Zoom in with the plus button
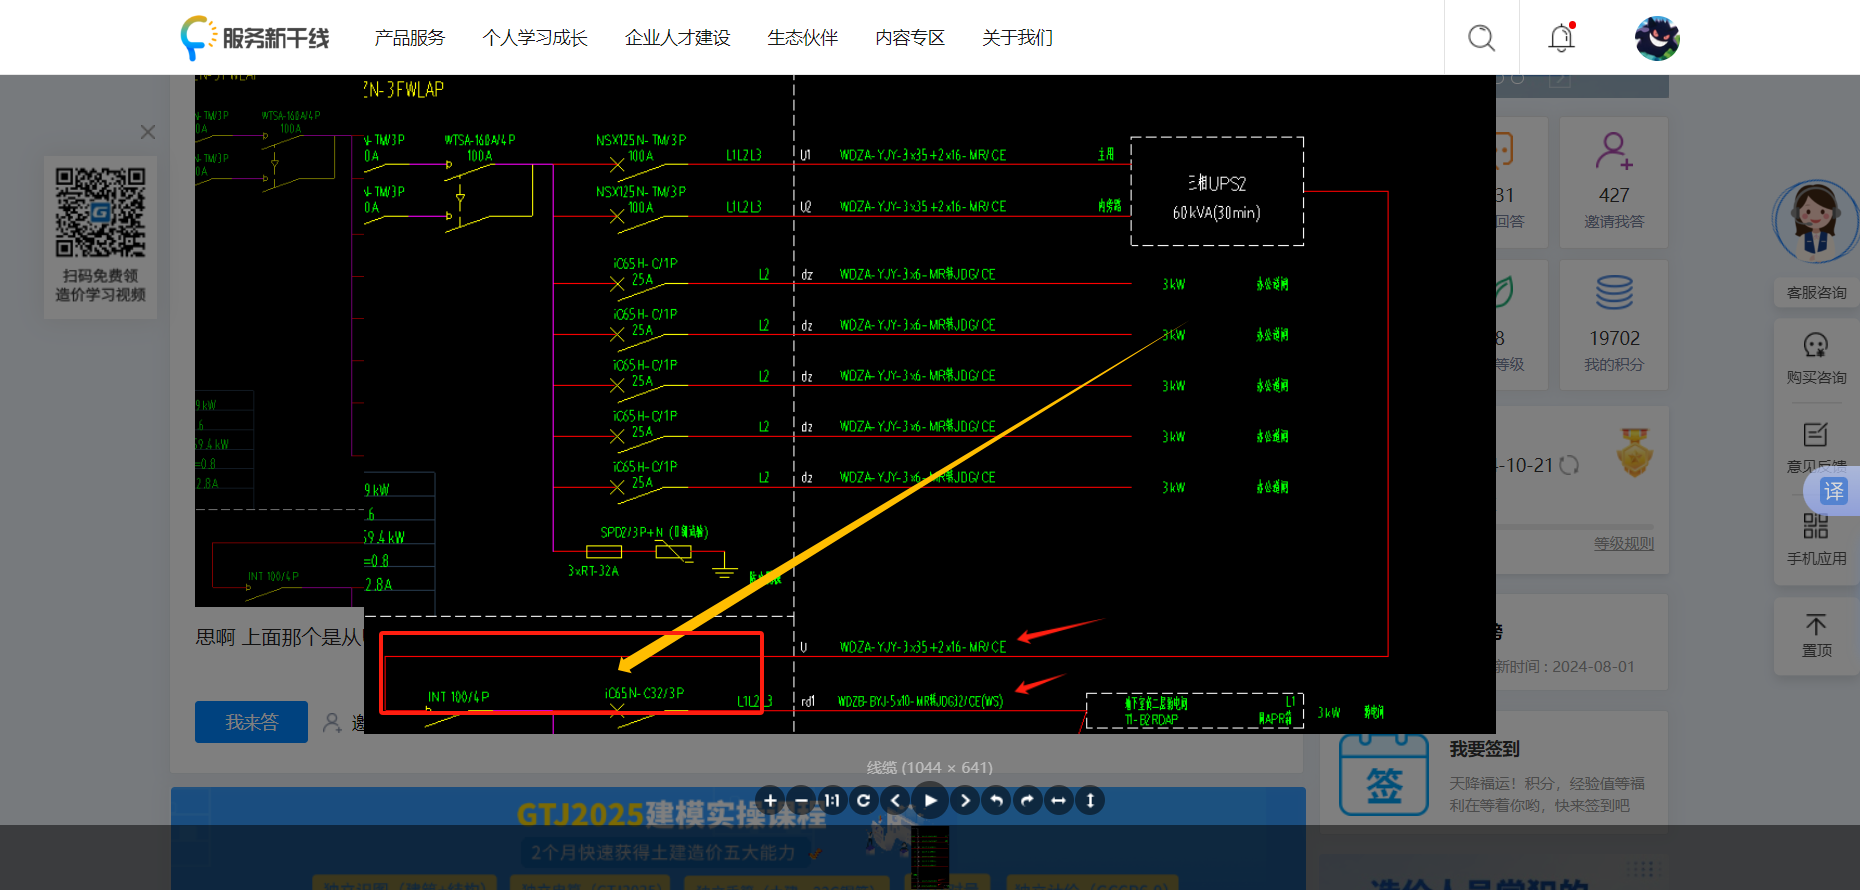Image resolution: width=1860 pixels, height=890 pixels. click(770, 800)
